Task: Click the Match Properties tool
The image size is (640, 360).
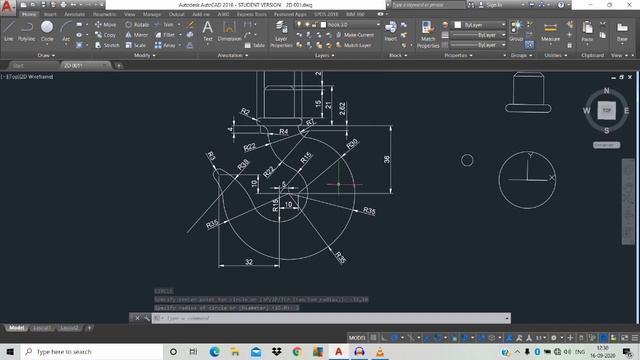Action: click(427, 34)
